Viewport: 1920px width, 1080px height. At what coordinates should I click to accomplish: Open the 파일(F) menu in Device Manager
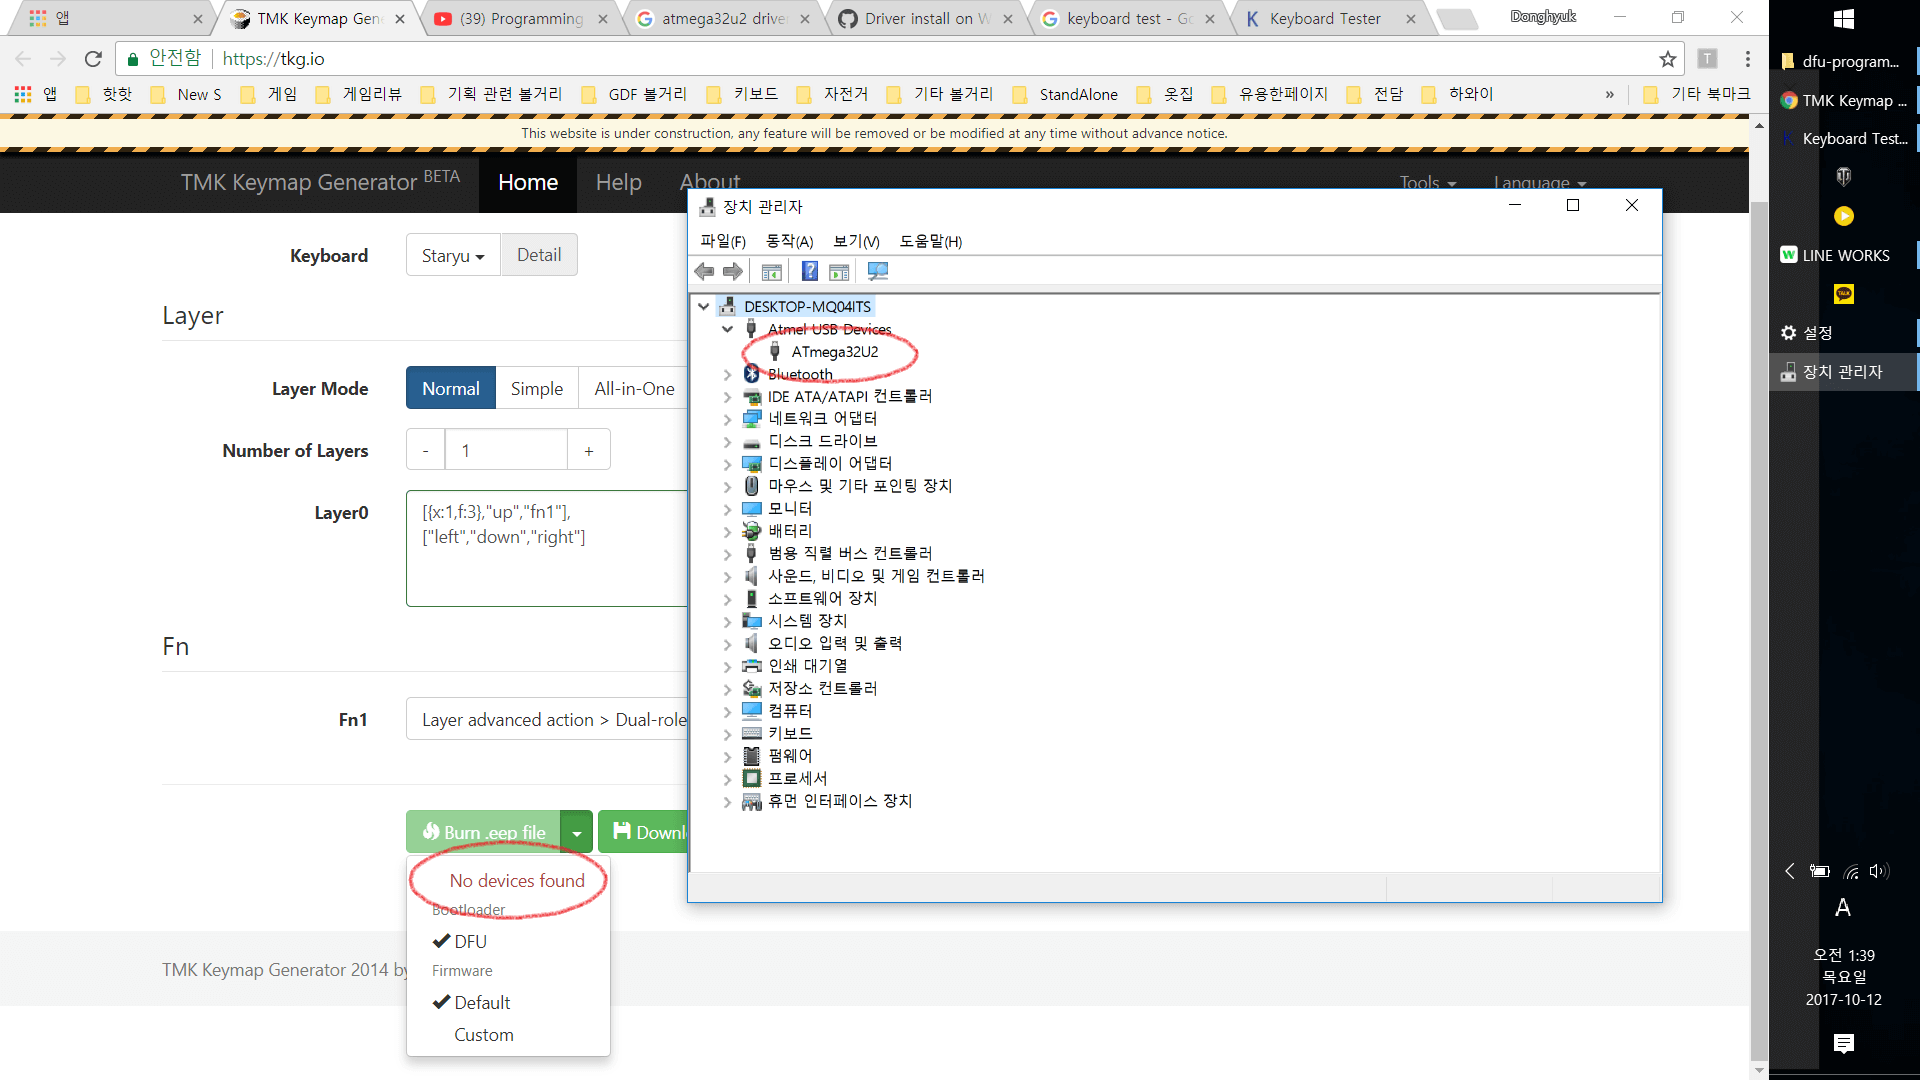point(723,241)
